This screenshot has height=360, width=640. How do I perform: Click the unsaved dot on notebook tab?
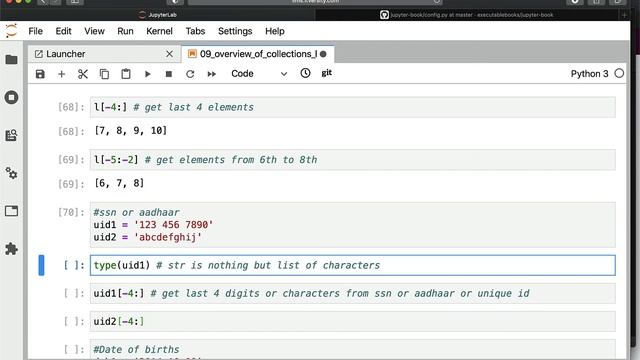tap(323, 54)
